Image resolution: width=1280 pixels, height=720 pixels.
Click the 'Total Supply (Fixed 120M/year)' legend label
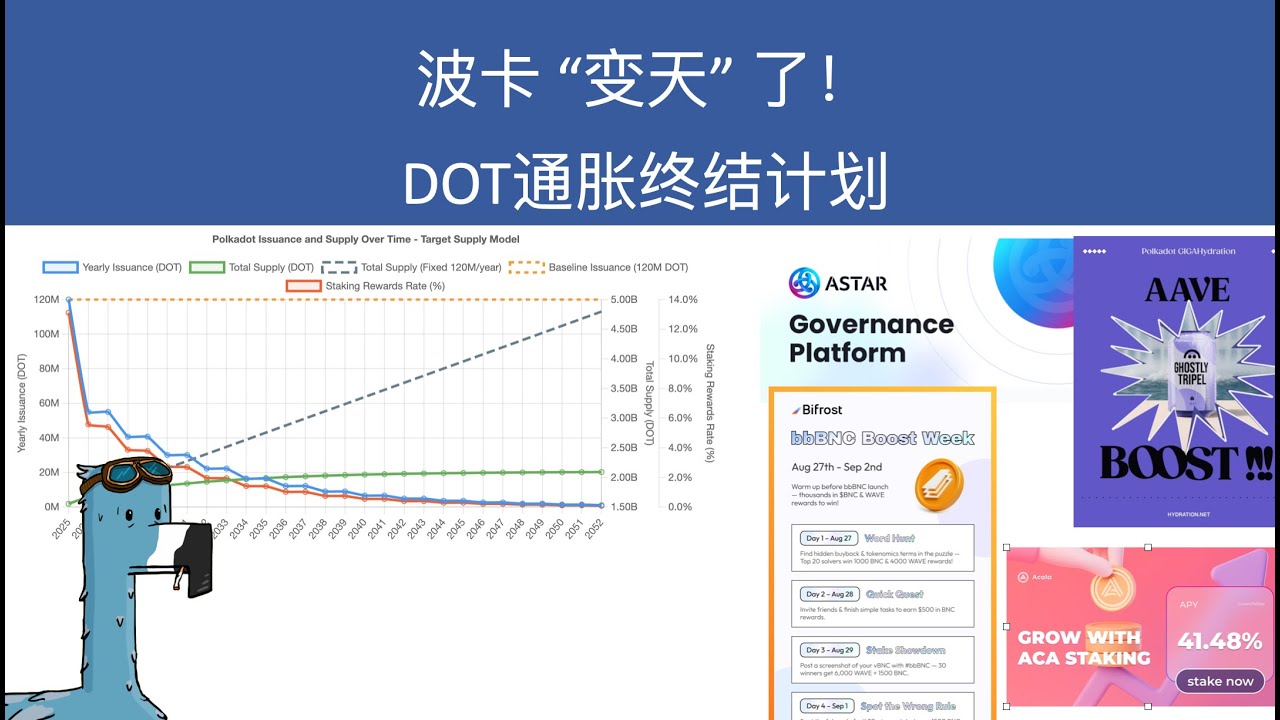click(x=431, y=267)
